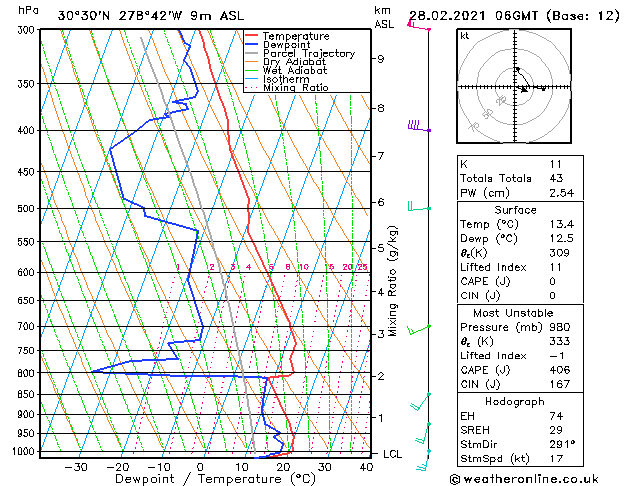Click the surface theta-e value '309'
The width and height of the screenshot is (629, 486).
click(560, 253)
